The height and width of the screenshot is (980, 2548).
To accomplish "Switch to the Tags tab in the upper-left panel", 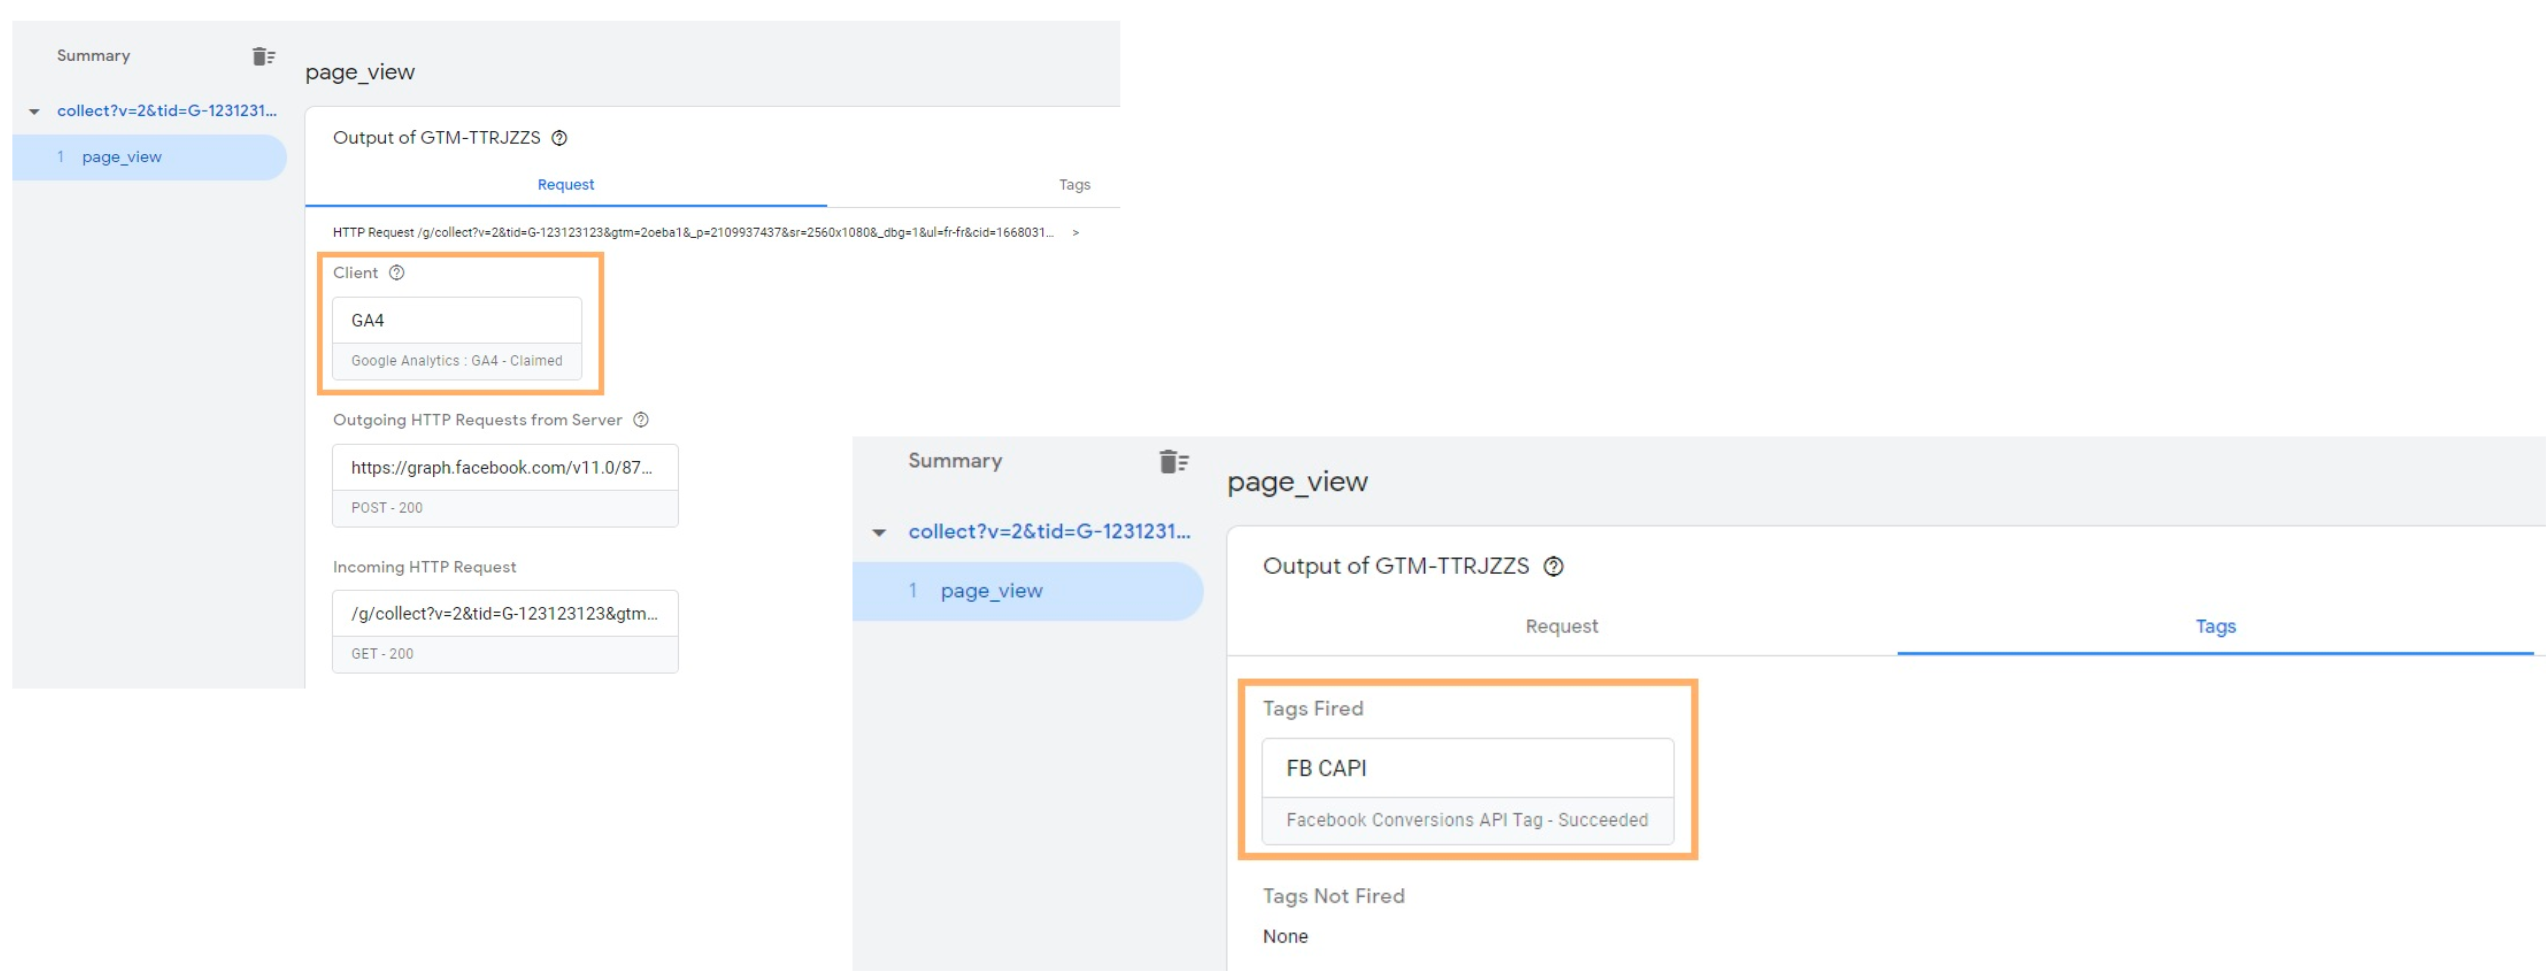I will [1074, 185].
